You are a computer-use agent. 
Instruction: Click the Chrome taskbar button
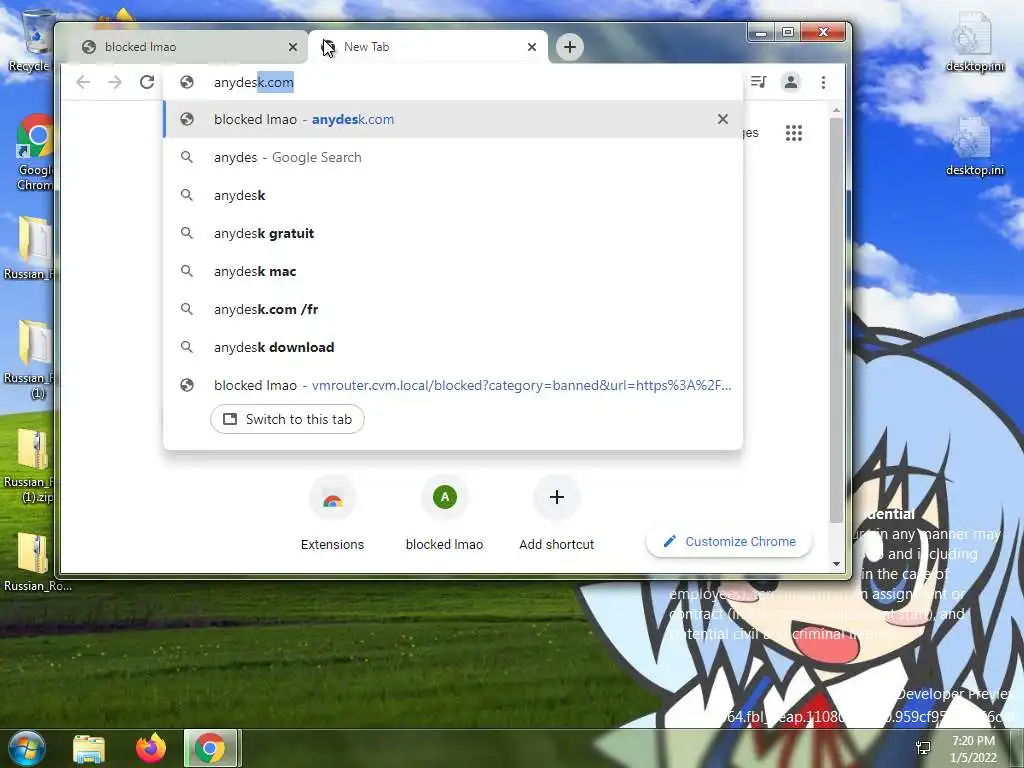[x=210, y=748]
